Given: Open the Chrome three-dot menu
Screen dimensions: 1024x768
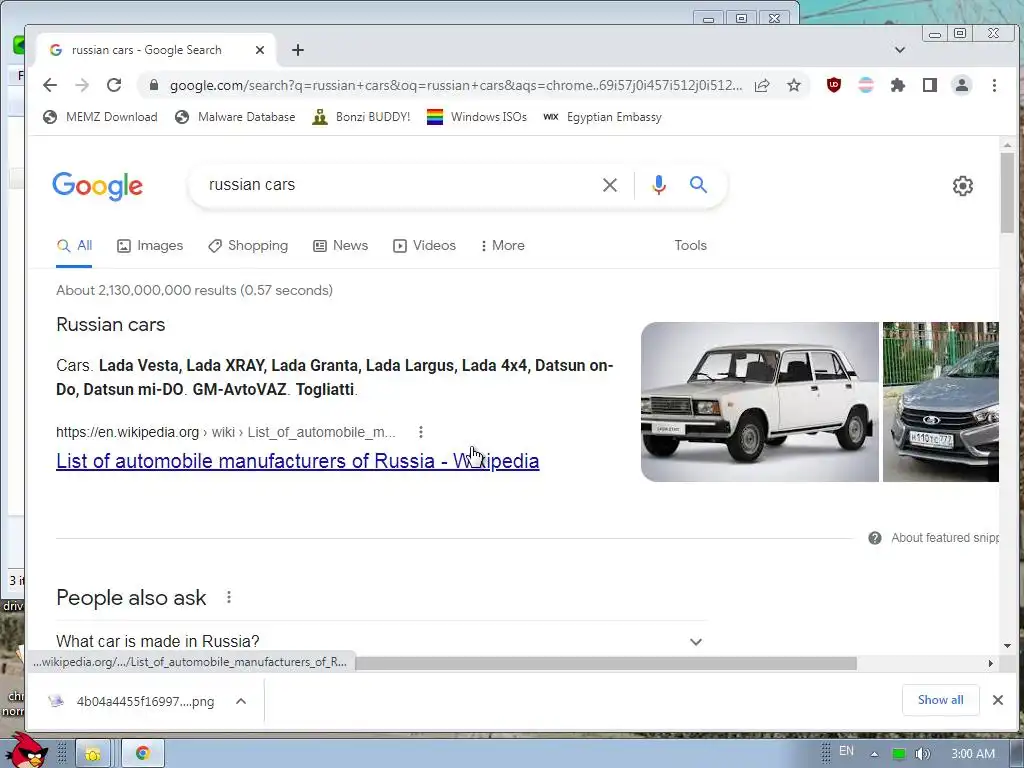Looking at the screenshot, I should [x=994, y=85].
